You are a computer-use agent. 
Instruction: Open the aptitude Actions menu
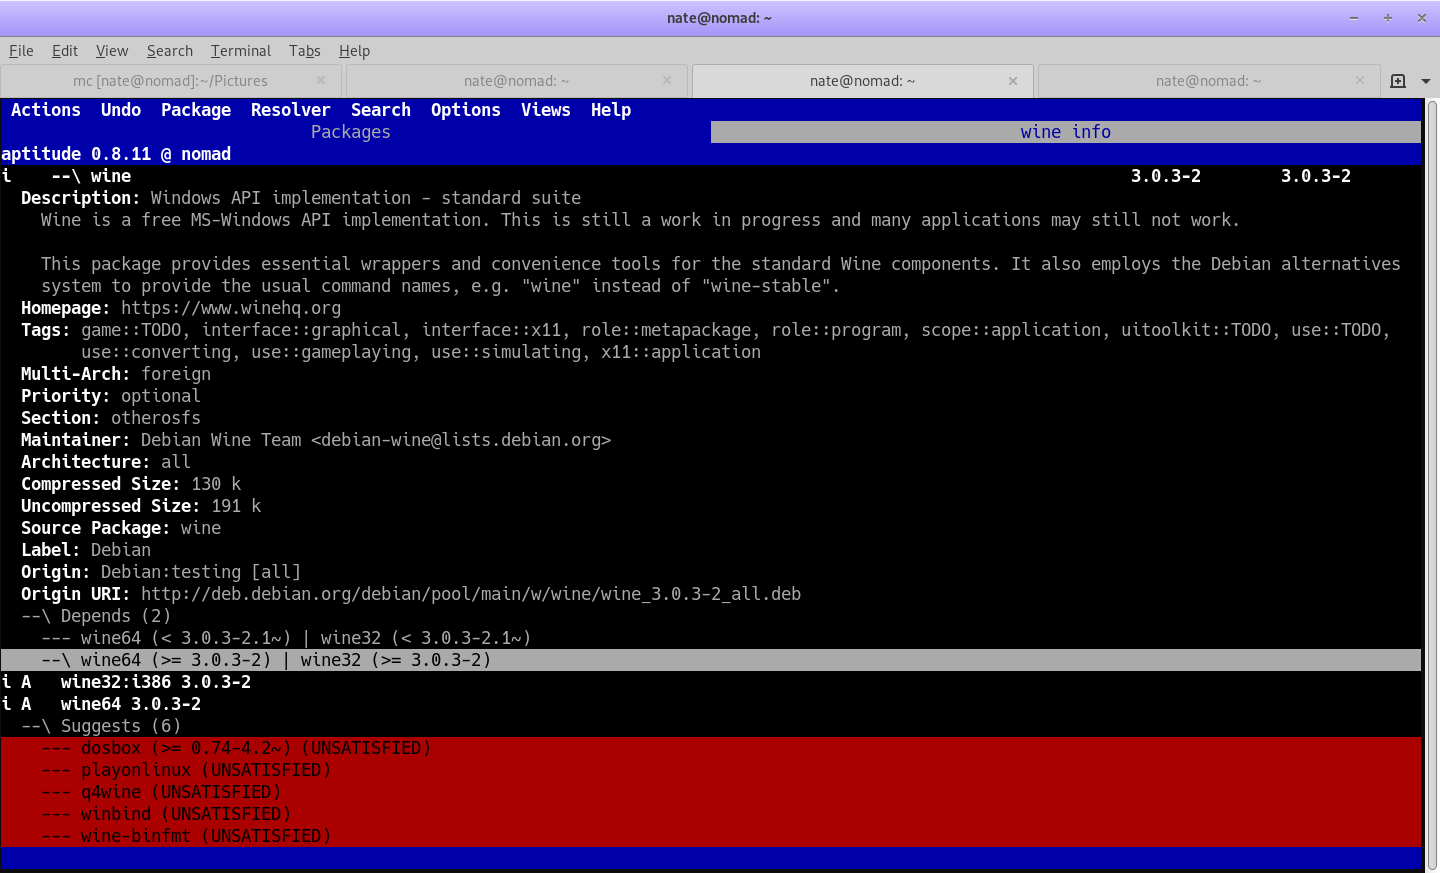[46, 110]
